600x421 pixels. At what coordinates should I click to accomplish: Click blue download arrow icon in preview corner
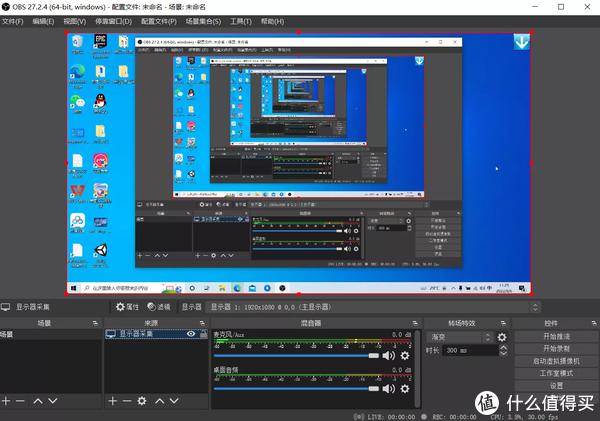pos(521,42)
